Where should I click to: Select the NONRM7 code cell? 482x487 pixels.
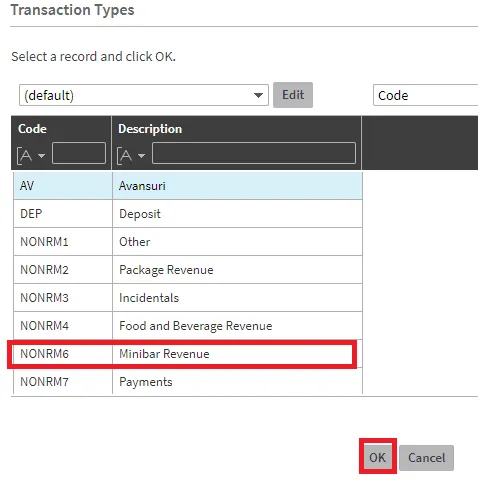coord(63,382)
